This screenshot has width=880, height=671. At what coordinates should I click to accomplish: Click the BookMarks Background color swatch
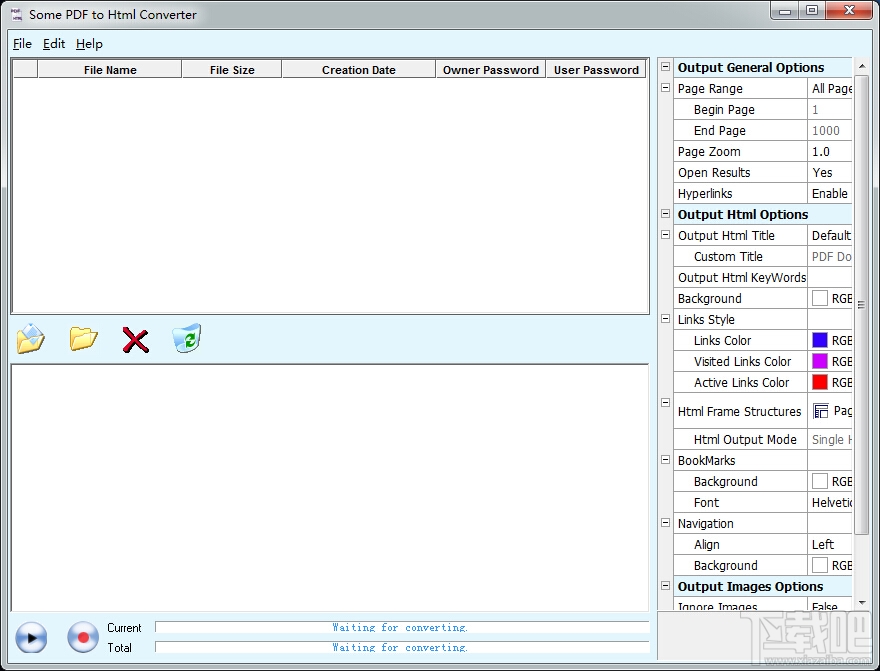[820, 481]
